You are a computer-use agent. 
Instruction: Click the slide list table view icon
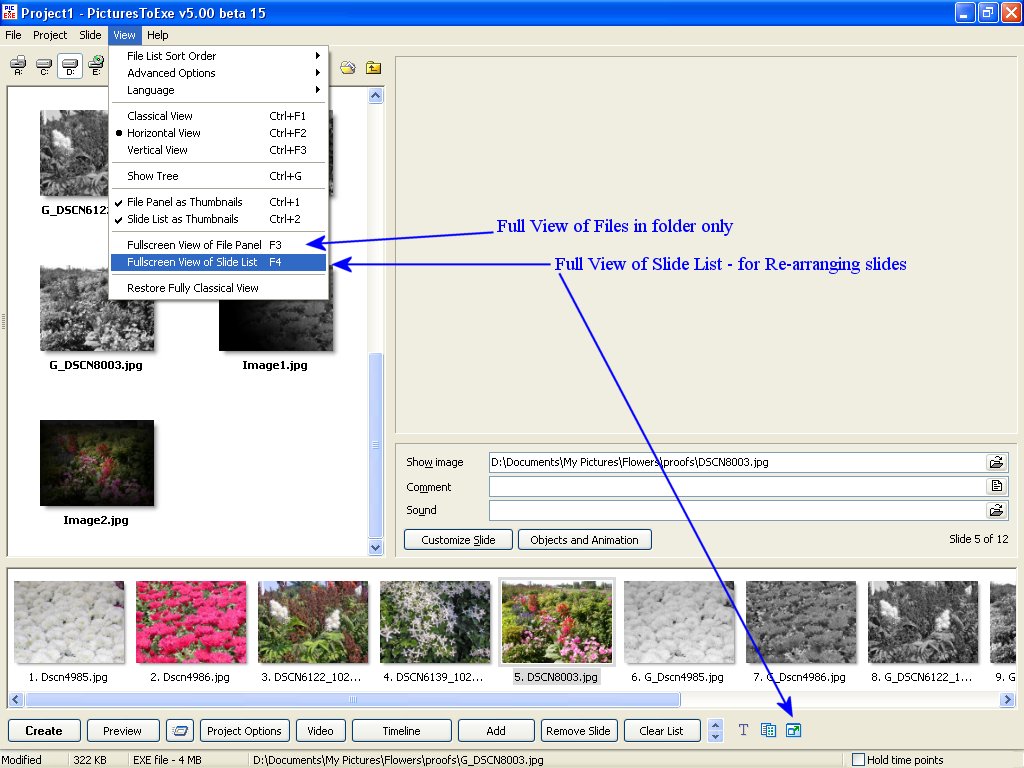tap(768, 730)
